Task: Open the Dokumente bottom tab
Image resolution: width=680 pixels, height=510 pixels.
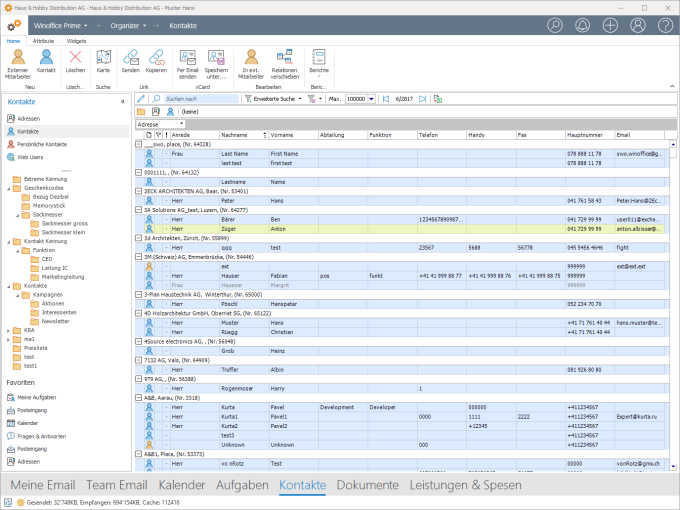Action: click(368, 485)
